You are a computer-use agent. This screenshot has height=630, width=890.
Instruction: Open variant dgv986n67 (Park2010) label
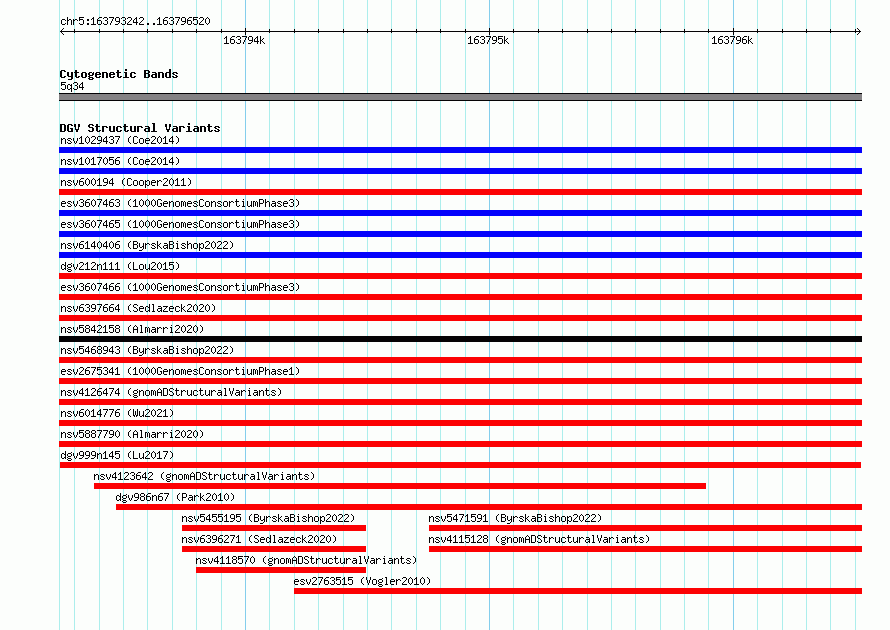(175, 497)
